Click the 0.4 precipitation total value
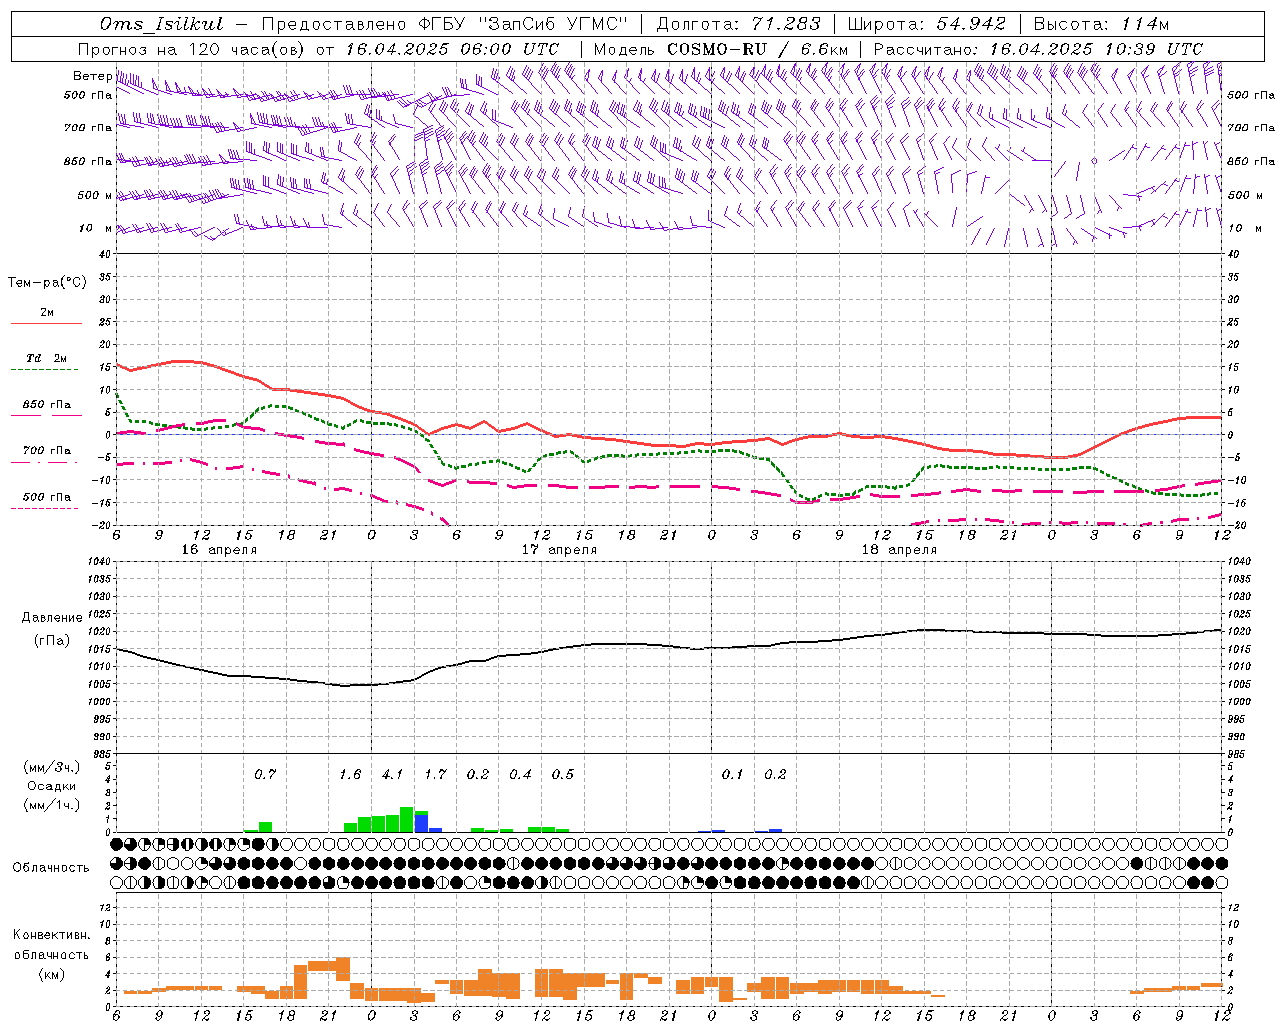 pos(520,774)
